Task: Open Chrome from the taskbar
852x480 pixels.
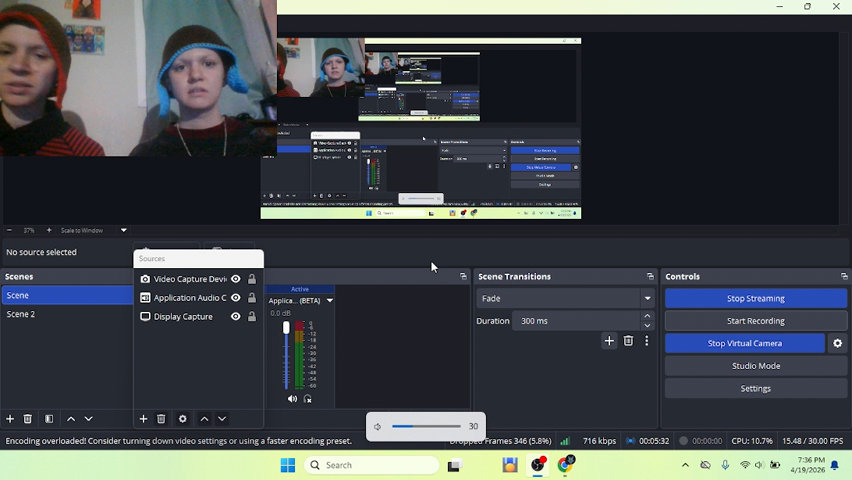Action: pos(565,465)
